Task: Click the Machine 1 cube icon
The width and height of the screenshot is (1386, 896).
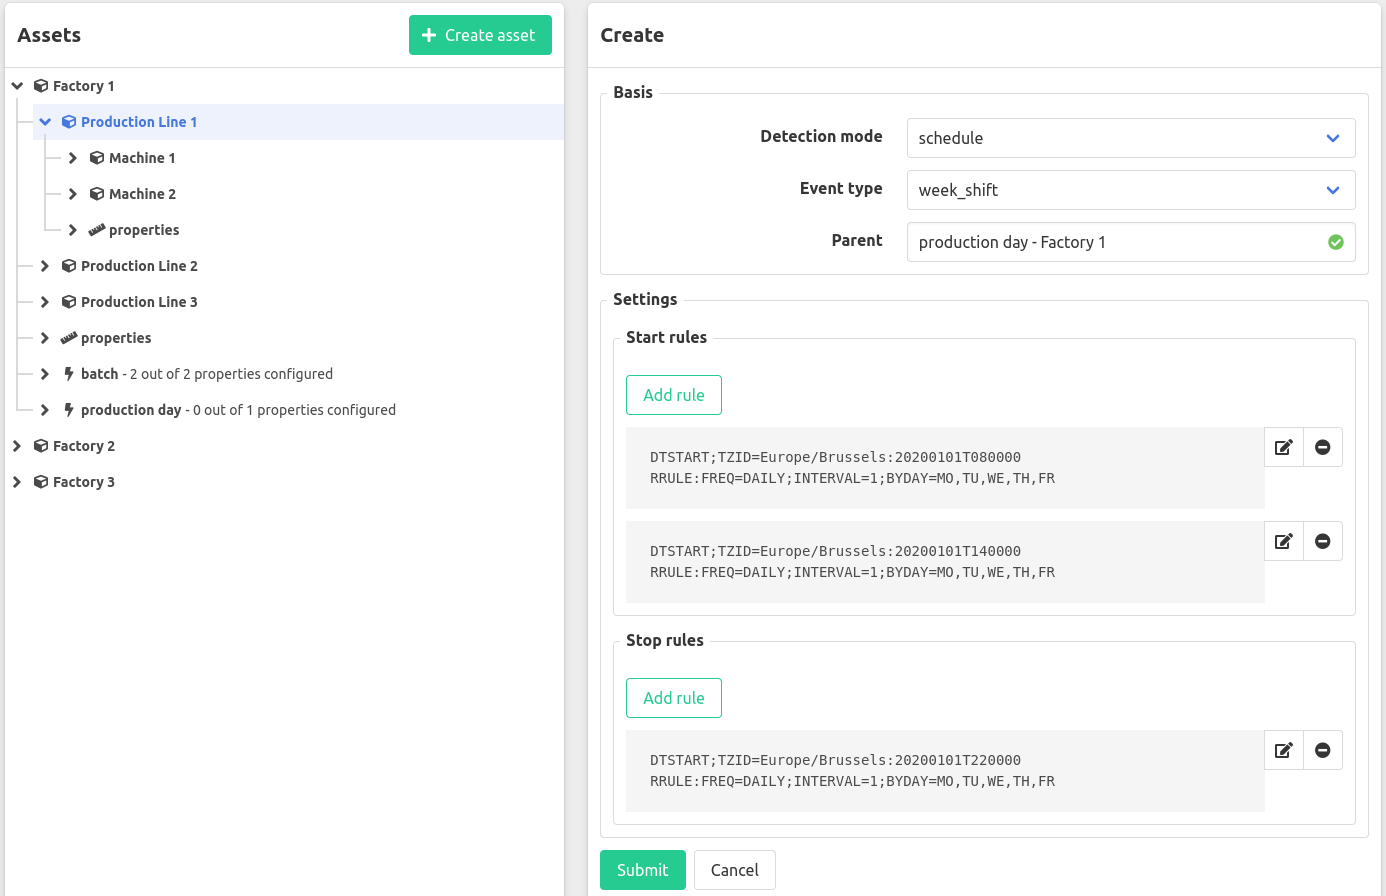Action: click(97, 158)
